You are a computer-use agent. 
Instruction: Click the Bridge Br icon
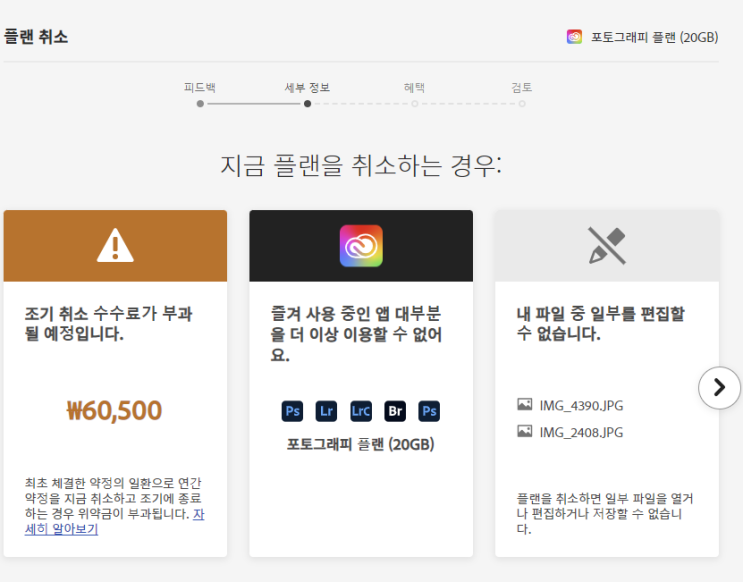pos(395,411)
